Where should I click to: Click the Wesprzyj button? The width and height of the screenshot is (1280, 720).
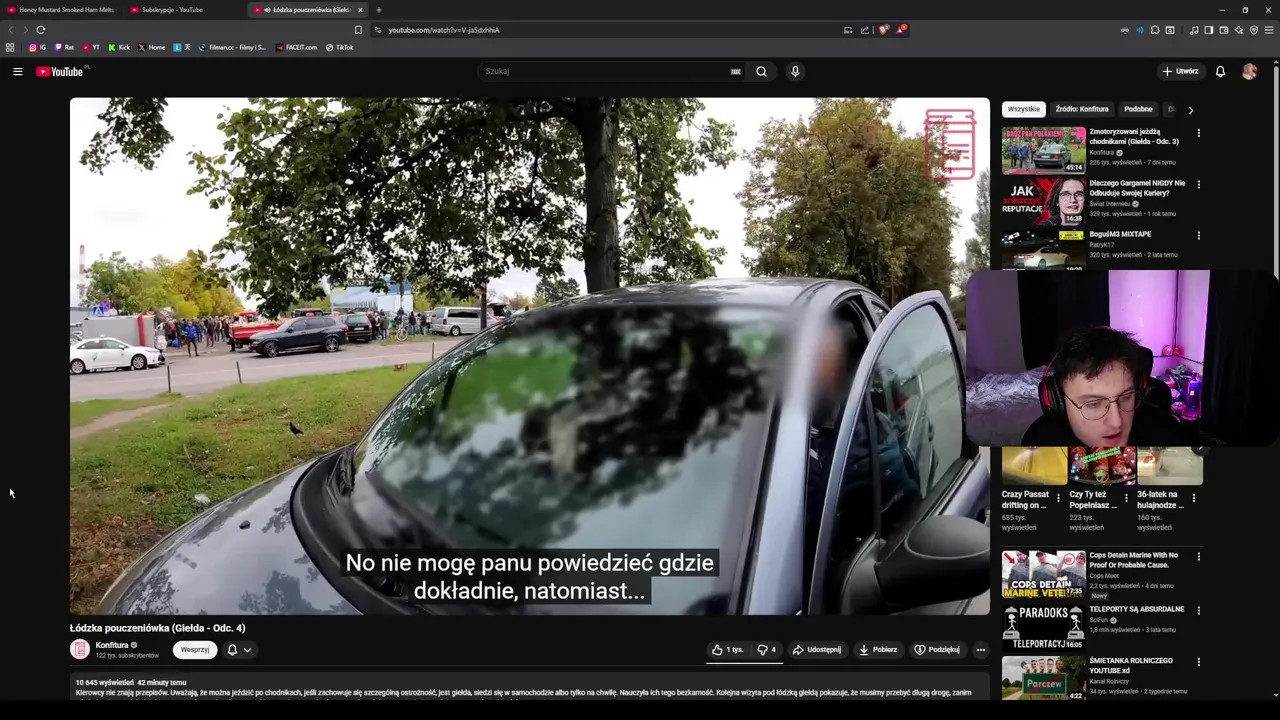(x=195, y=650)
